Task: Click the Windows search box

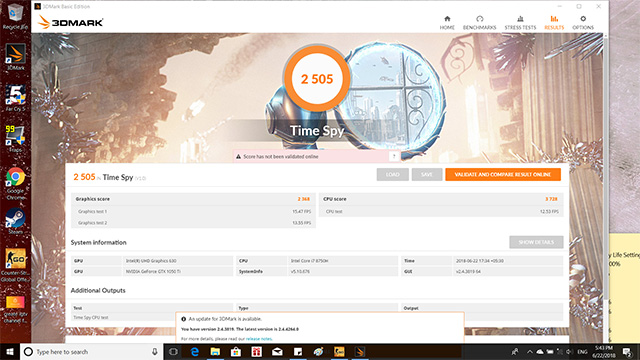Action: coord(92,351)
